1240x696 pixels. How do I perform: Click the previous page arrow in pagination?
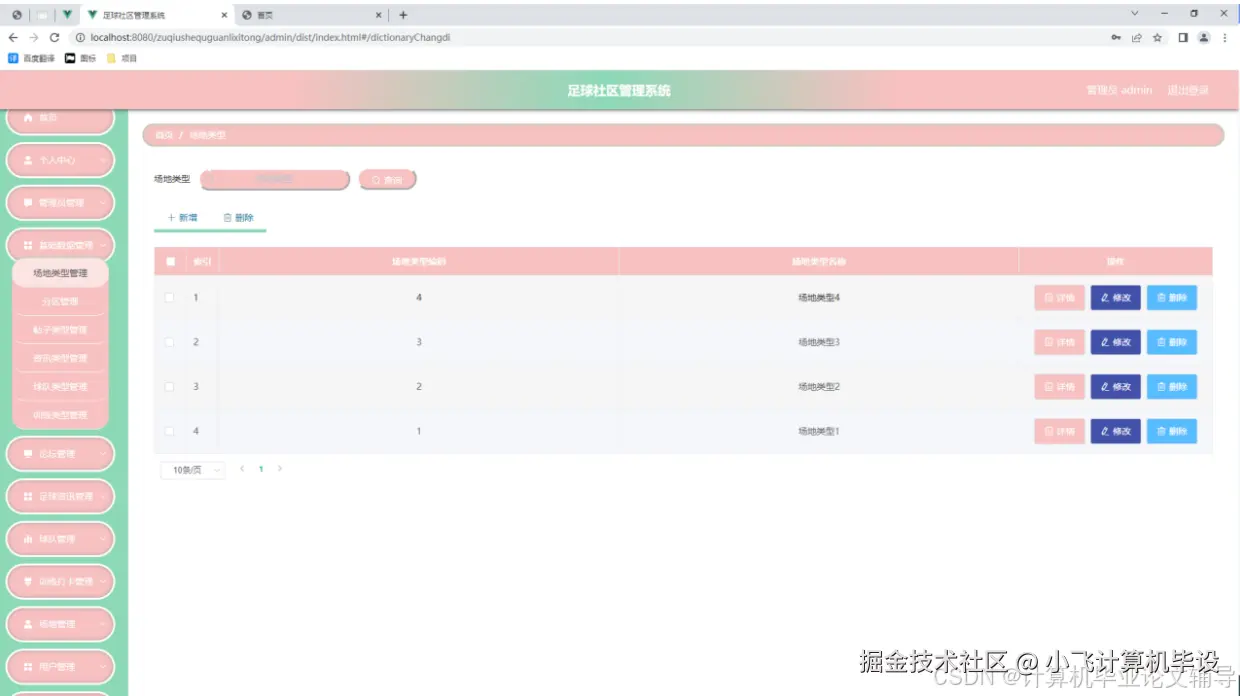[242, 469]
